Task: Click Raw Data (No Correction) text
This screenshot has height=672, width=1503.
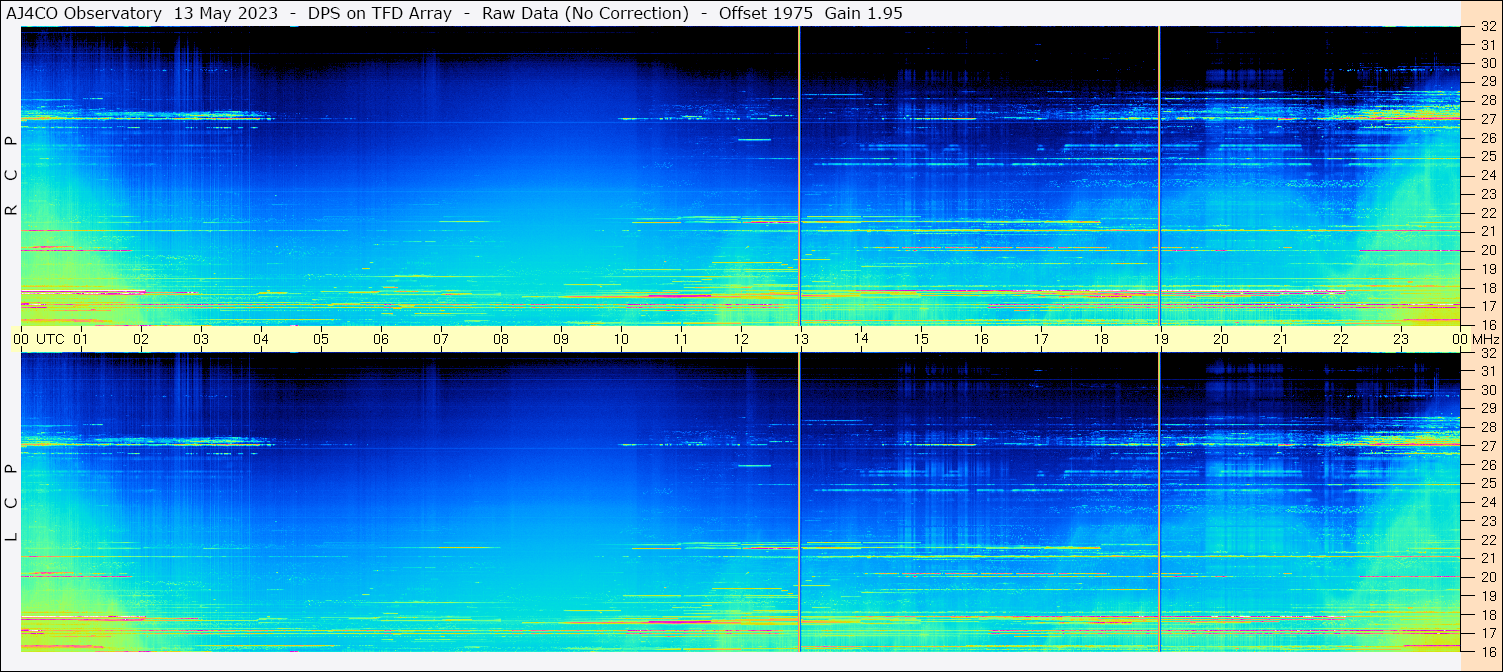Action: click(x=585, y=13)
